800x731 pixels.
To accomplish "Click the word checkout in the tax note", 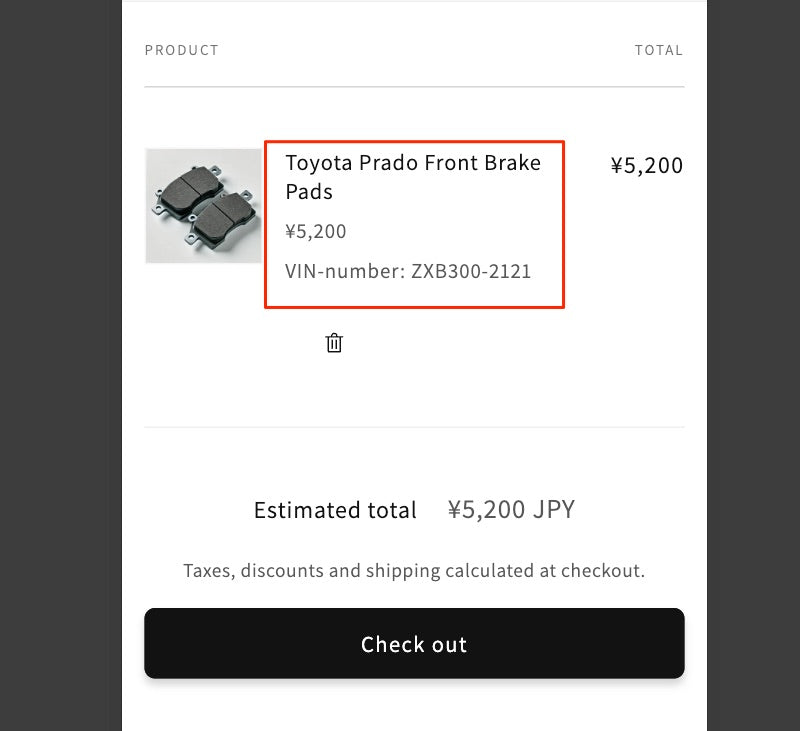I will [606, 571].
